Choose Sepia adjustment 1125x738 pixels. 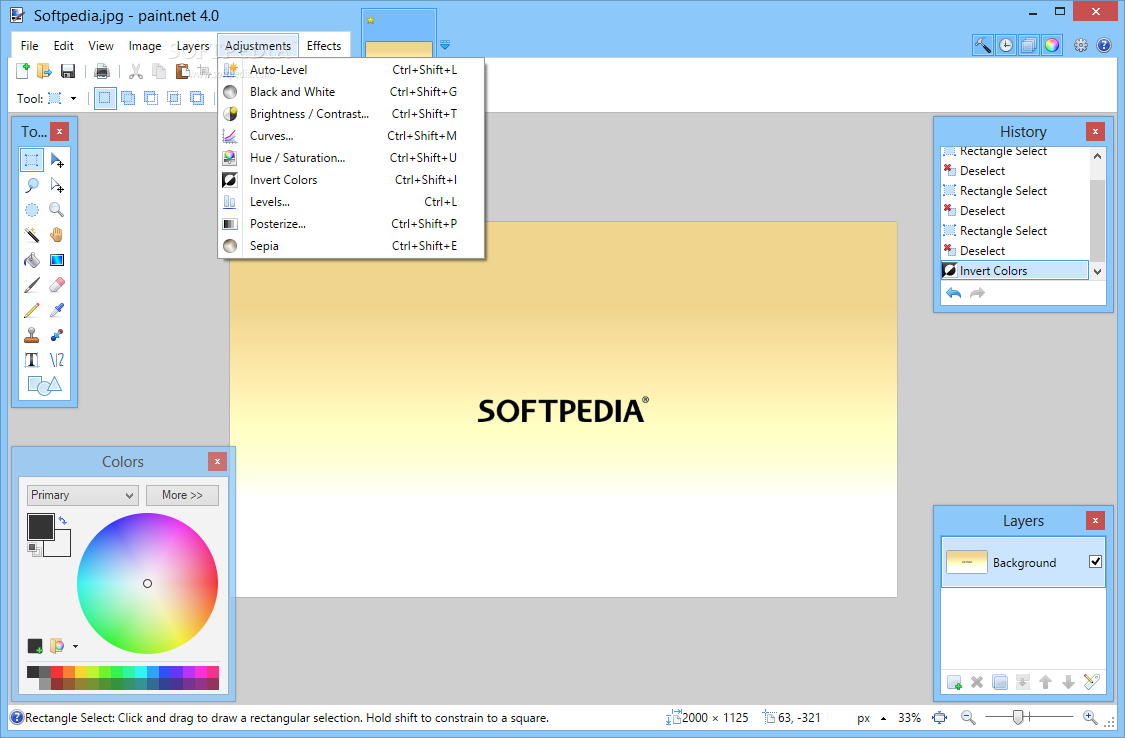click(352, 246)
